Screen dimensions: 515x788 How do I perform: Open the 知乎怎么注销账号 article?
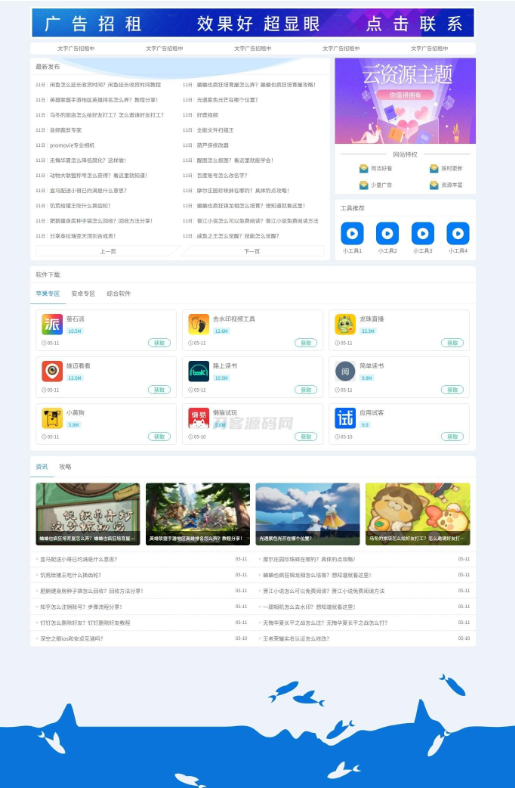81,607
